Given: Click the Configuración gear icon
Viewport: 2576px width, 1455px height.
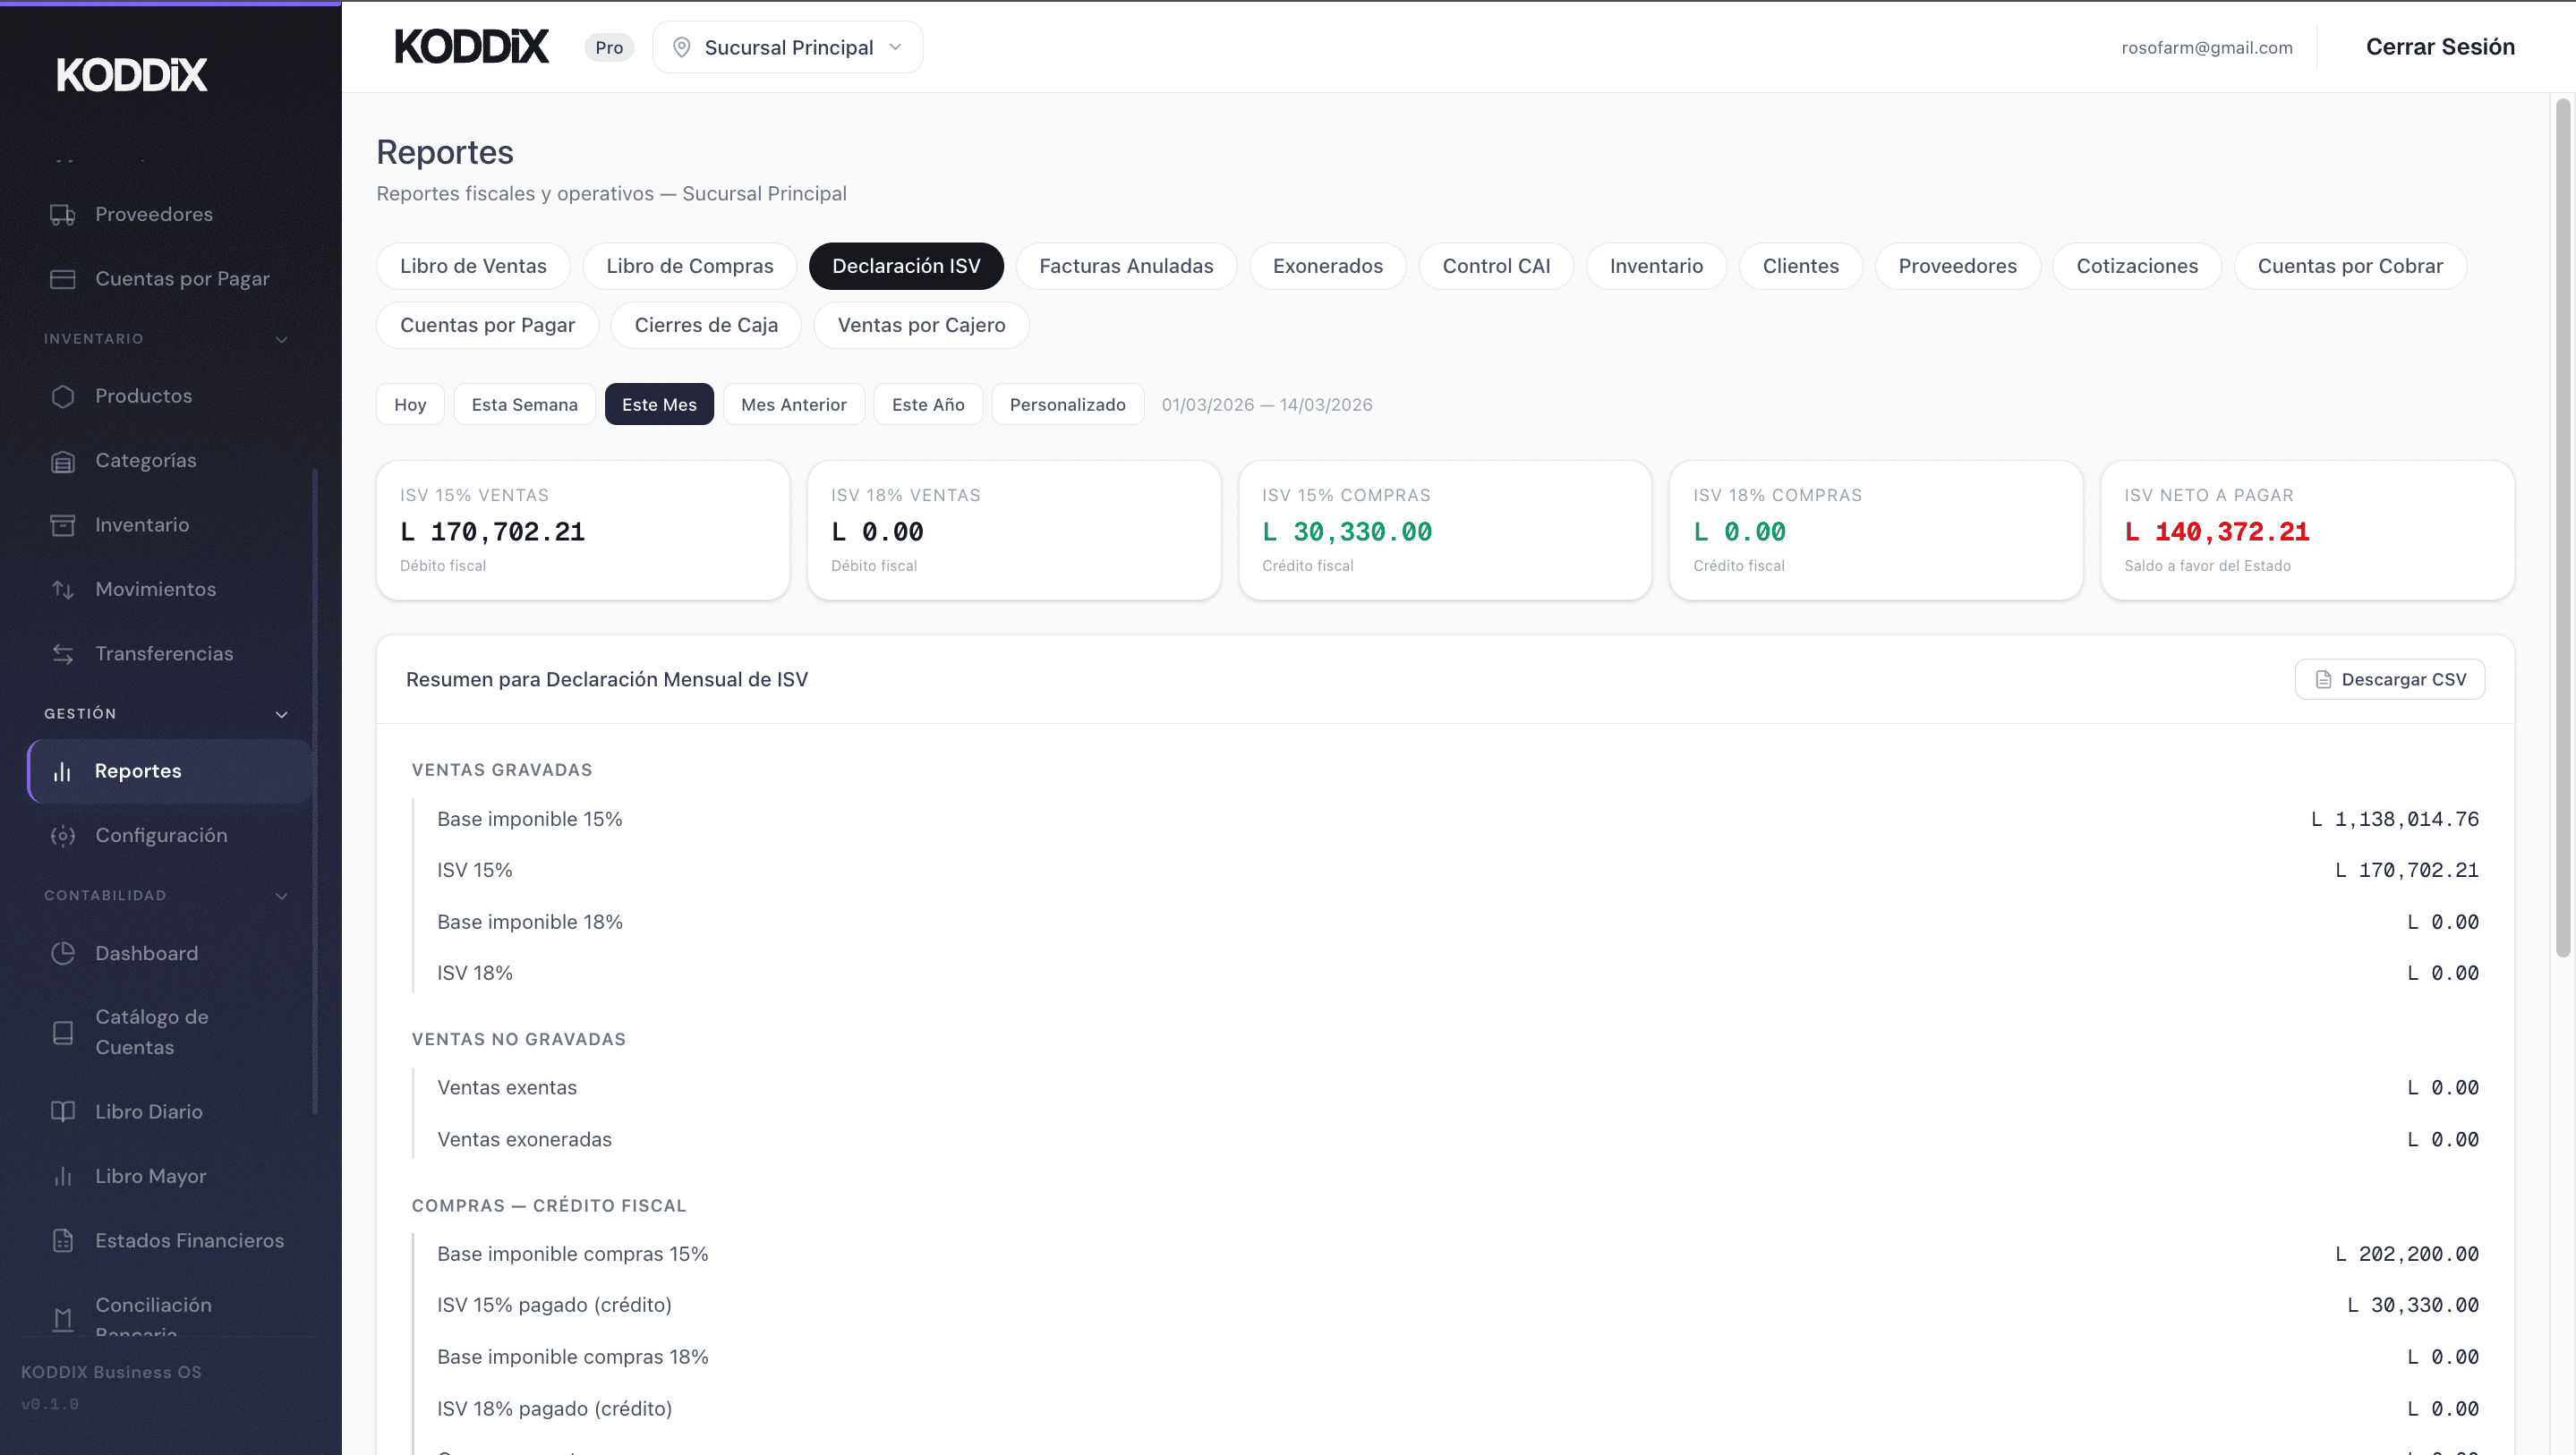Looking at the screenshot, I should [x=63, y=835].
